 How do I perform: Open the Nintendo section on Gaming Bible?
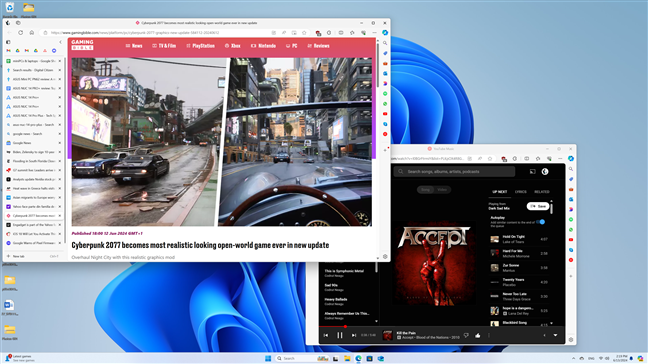(263, 46)
